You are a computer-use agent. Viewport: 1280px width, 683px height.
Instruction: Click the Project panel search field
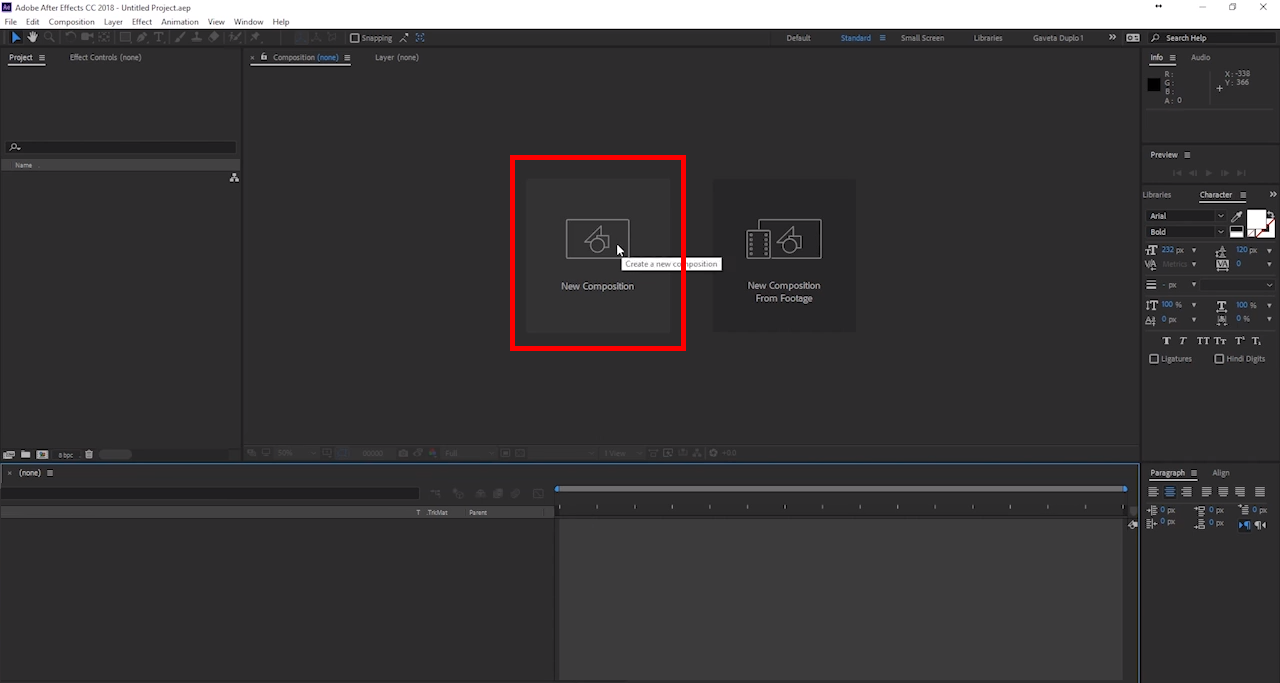121,147
